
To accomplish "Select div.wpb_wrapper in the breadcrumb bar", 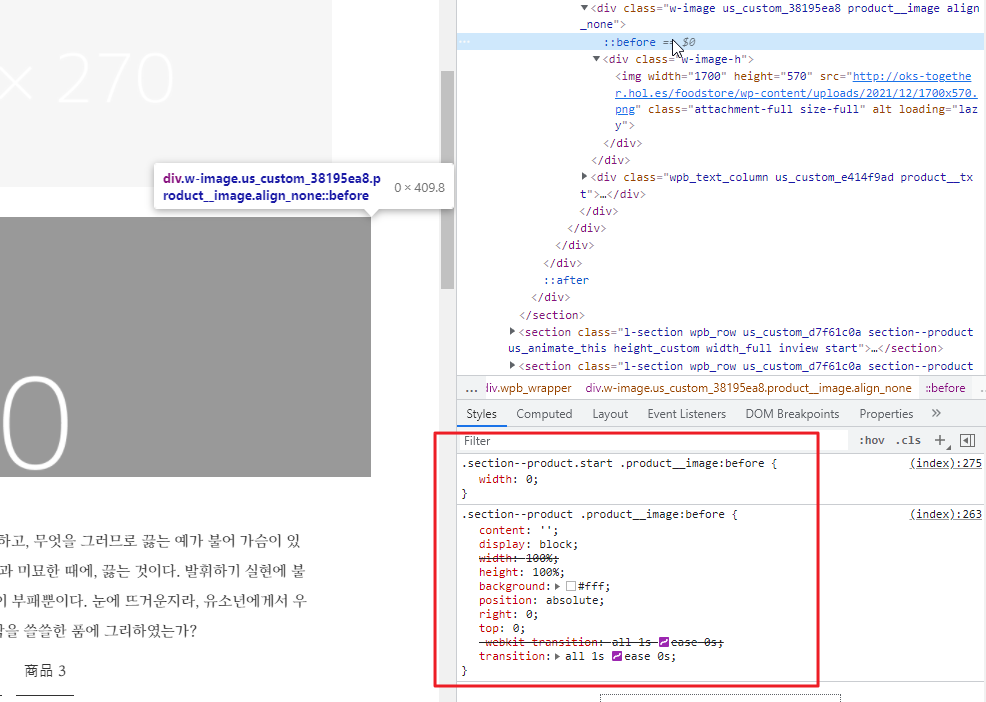I will (528, 388).
